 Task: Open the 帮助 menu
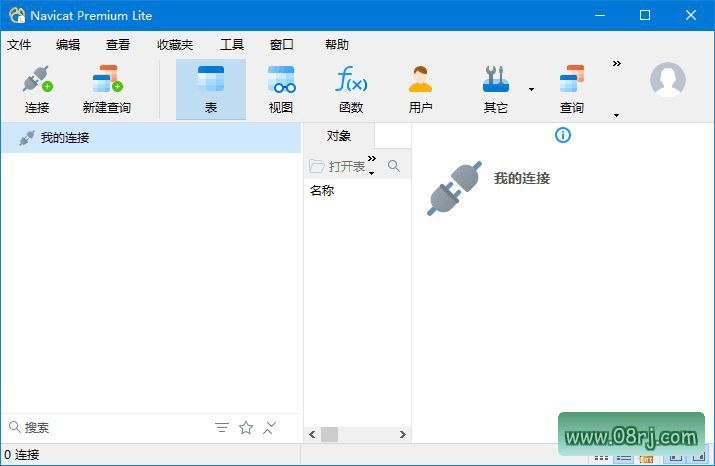point(337,45)
